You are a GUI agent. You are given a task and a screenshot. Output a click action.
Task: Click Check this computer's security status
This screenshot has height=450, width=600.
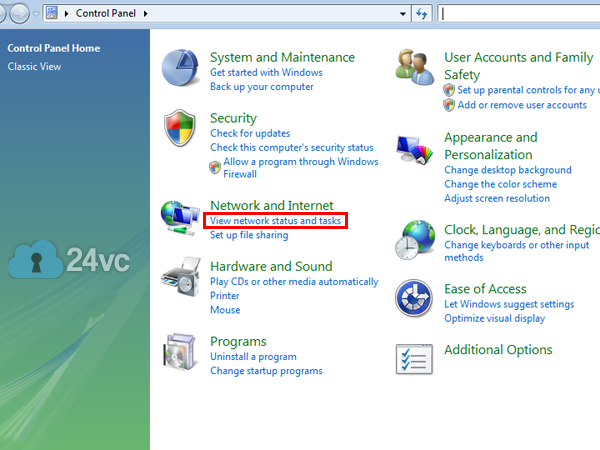point(292,147)
